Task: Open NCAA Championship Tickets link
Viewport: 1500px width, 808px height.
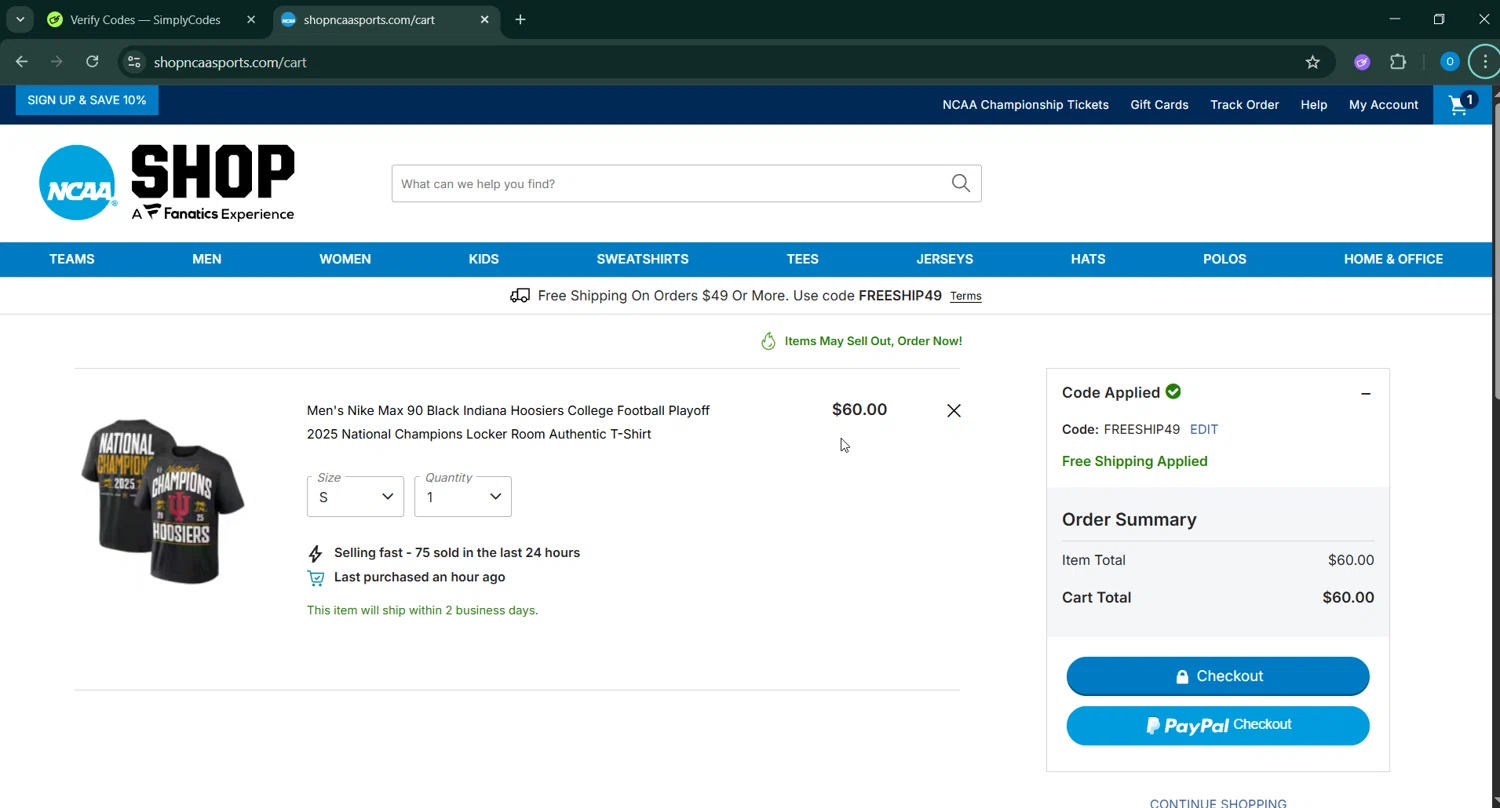Action: coord(1025,104)
